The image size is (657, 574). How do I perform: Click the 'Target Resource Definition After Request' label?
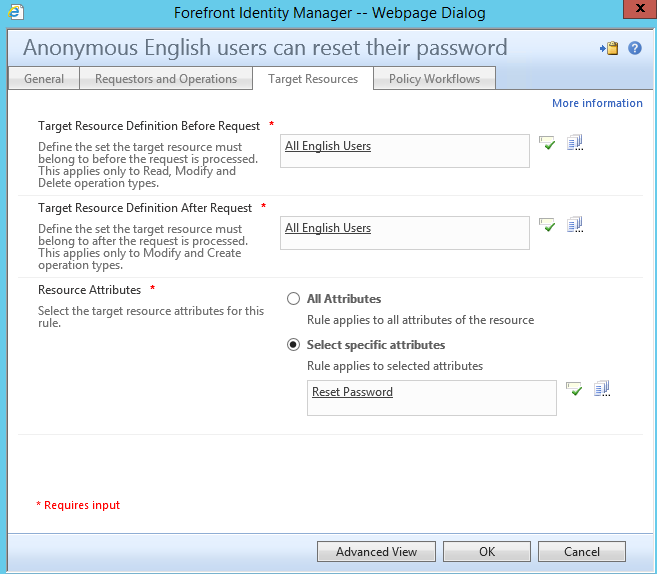pyautogui.click(x=145, y=208)
